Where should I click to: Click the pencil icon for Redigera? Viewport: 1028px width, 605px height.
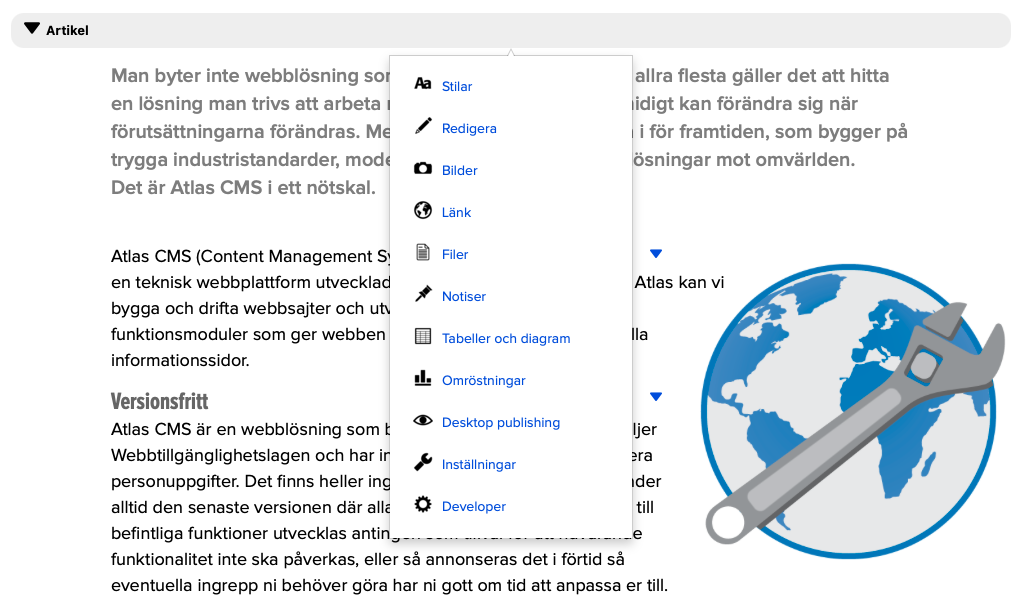click(x=422, y=127)
